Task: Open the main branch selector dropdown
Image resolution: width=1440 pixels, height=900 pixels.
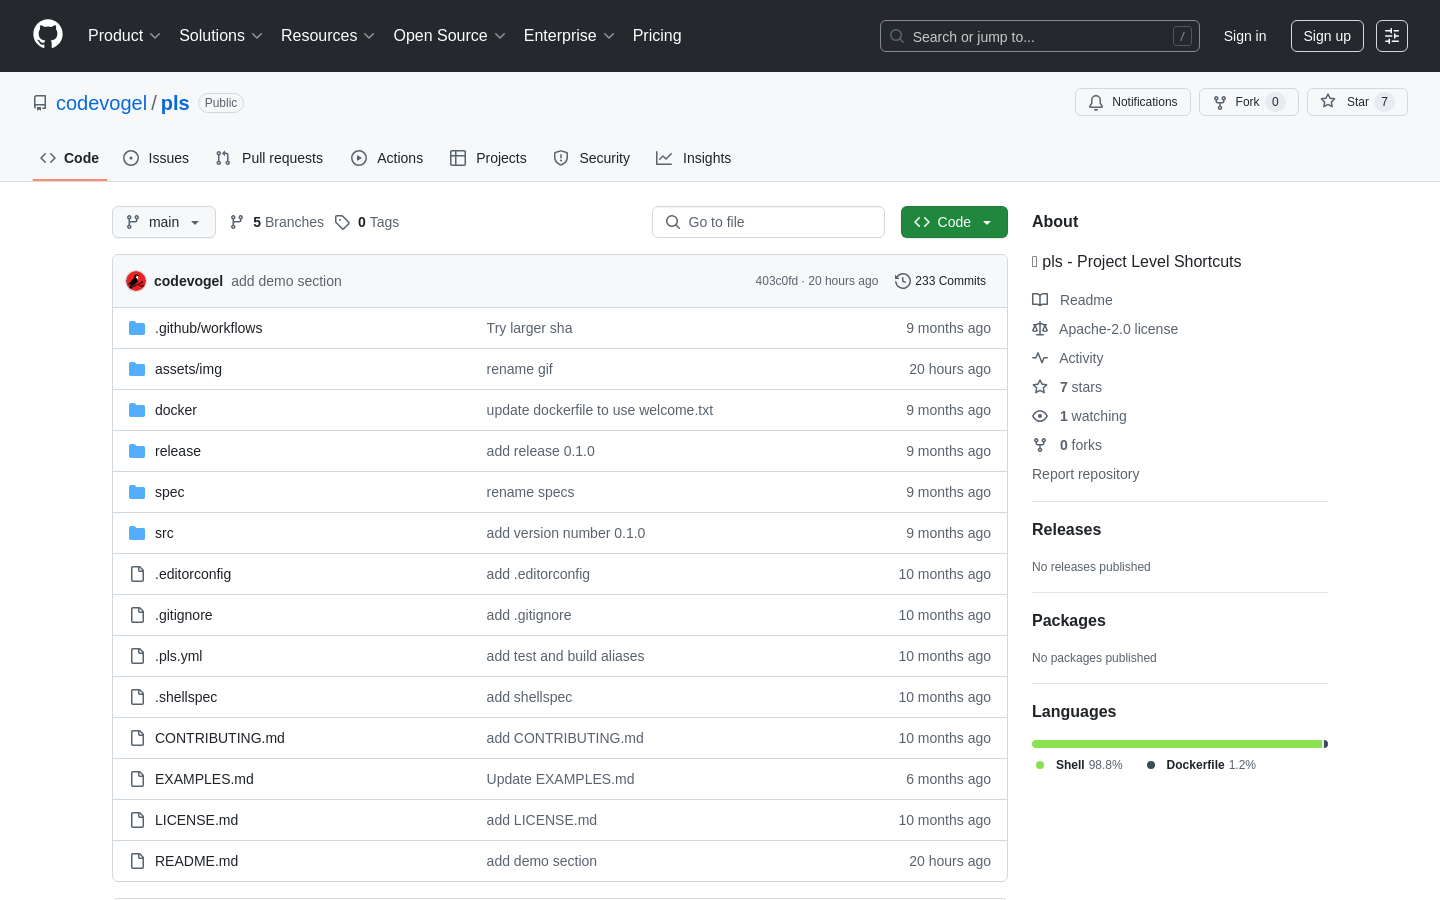Action: [164, 222]
